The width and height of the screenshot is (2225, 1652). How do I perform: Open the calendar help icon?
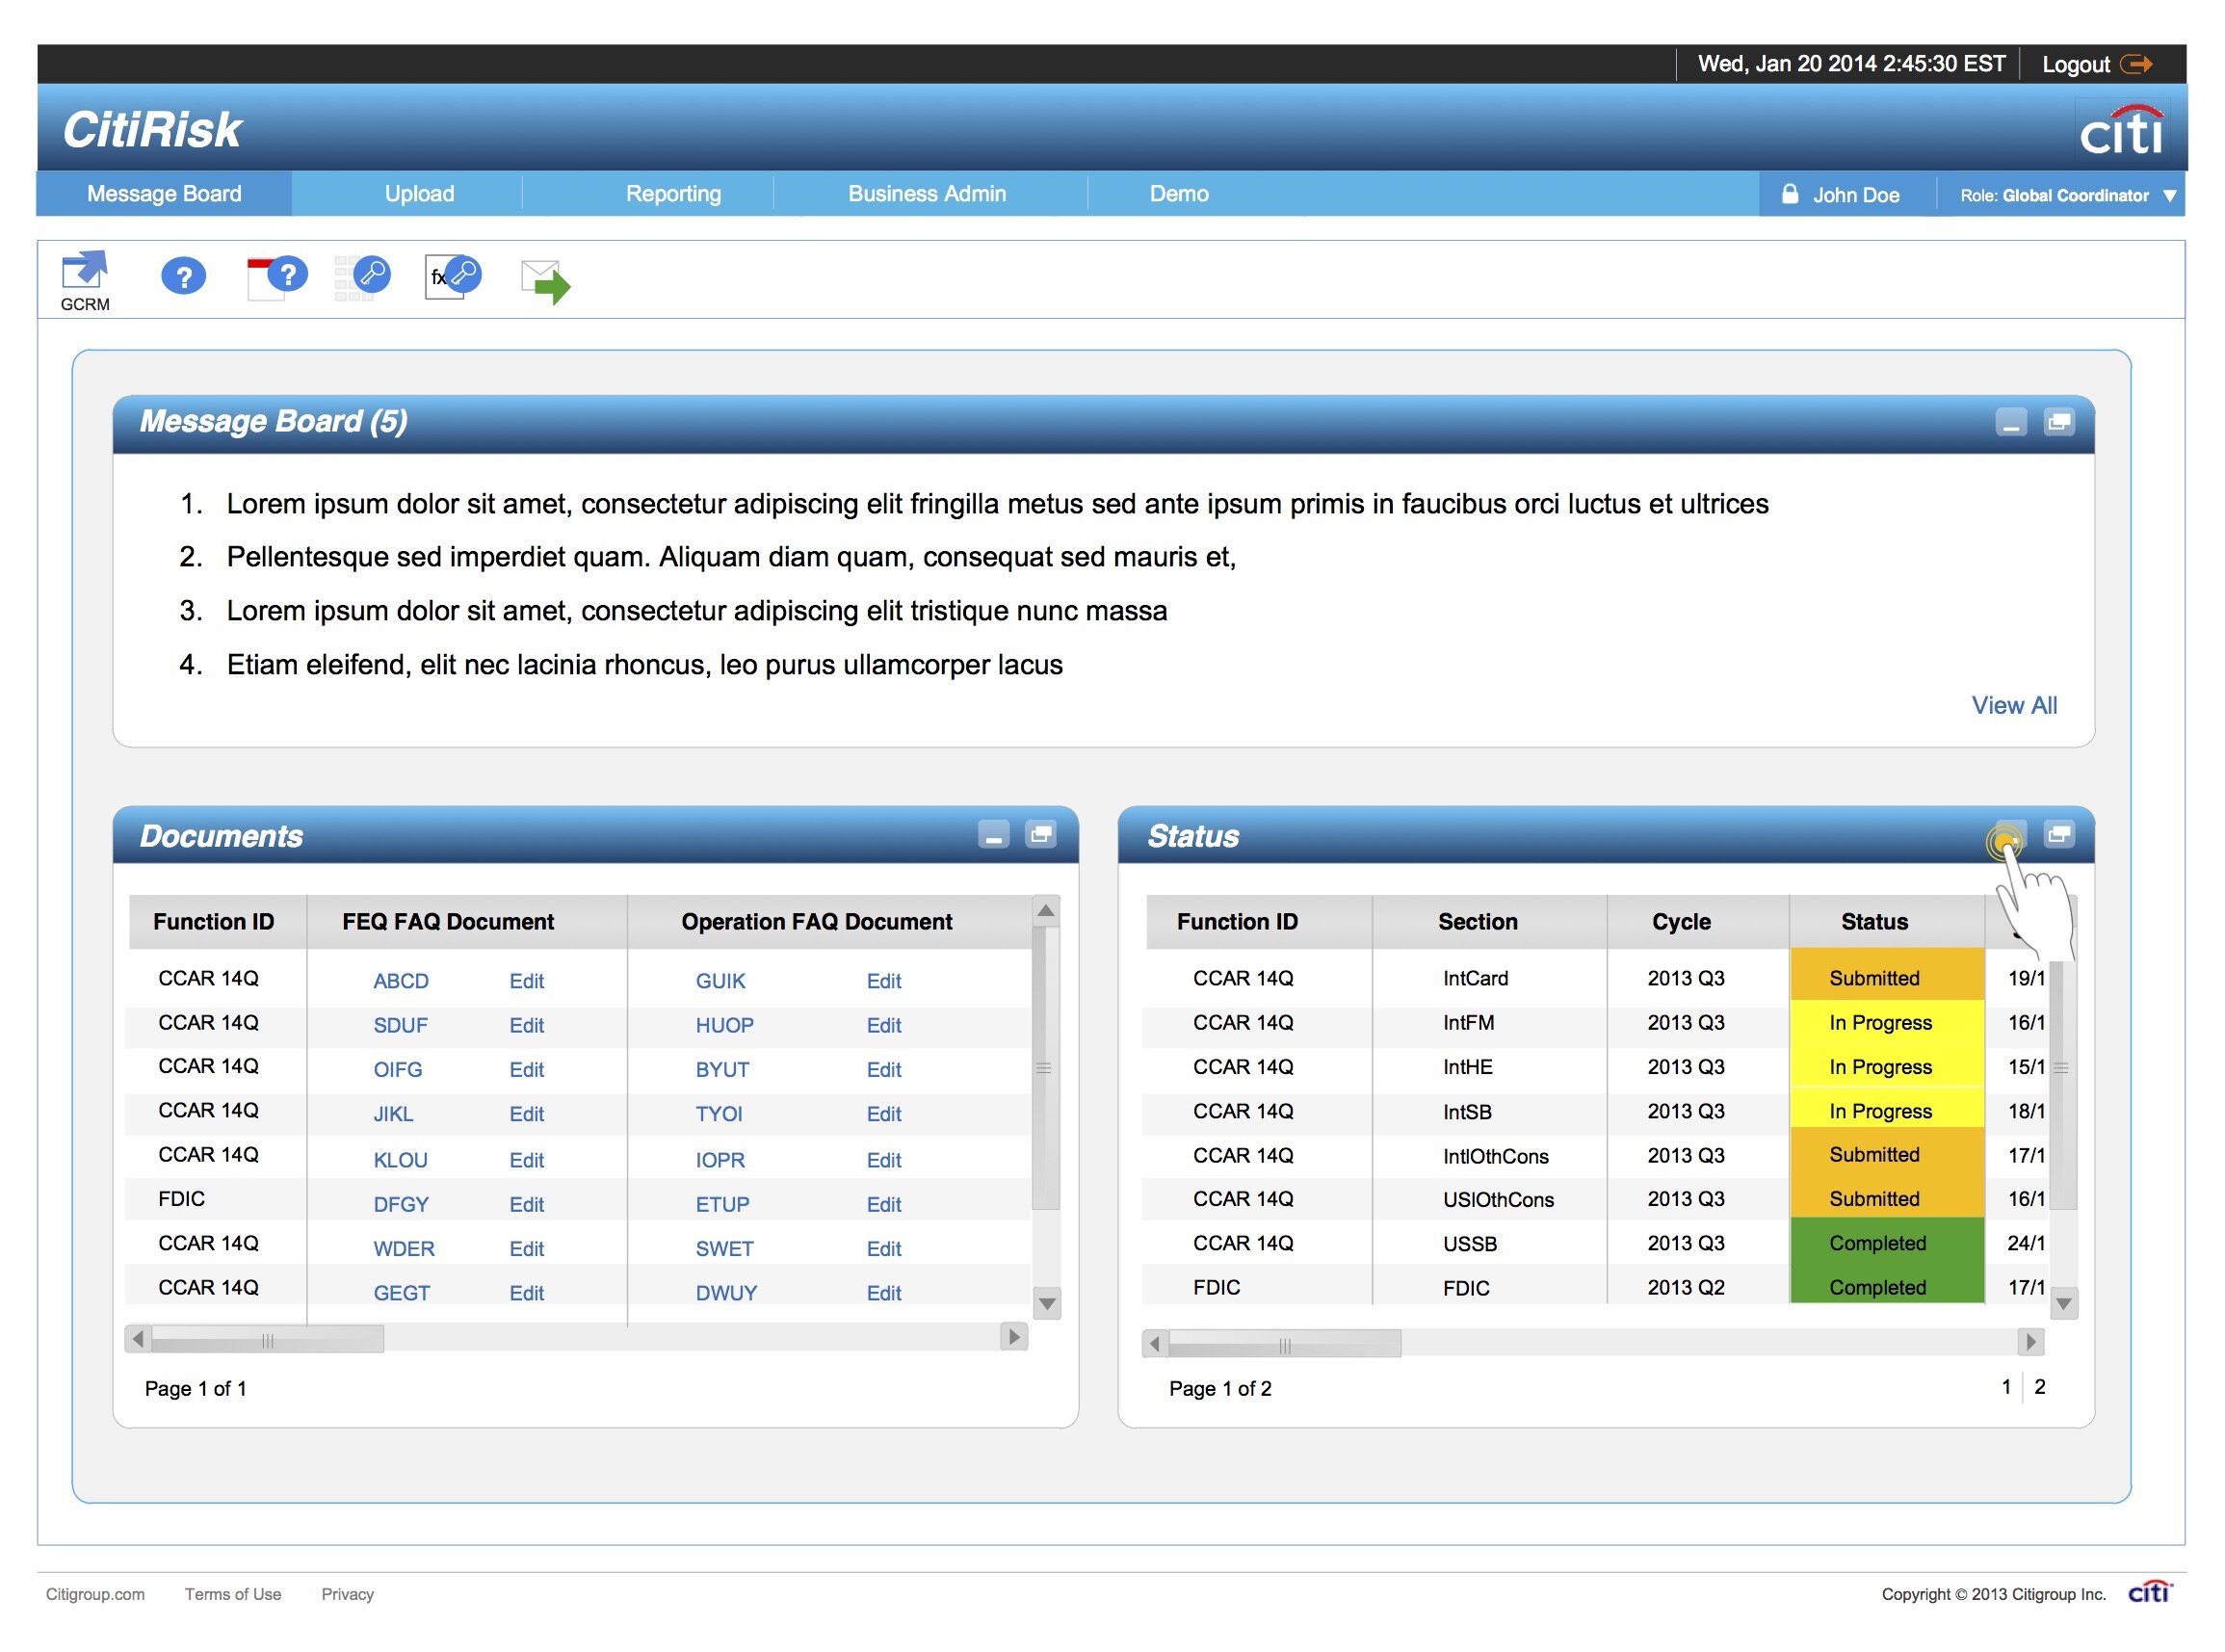(276, 276)
